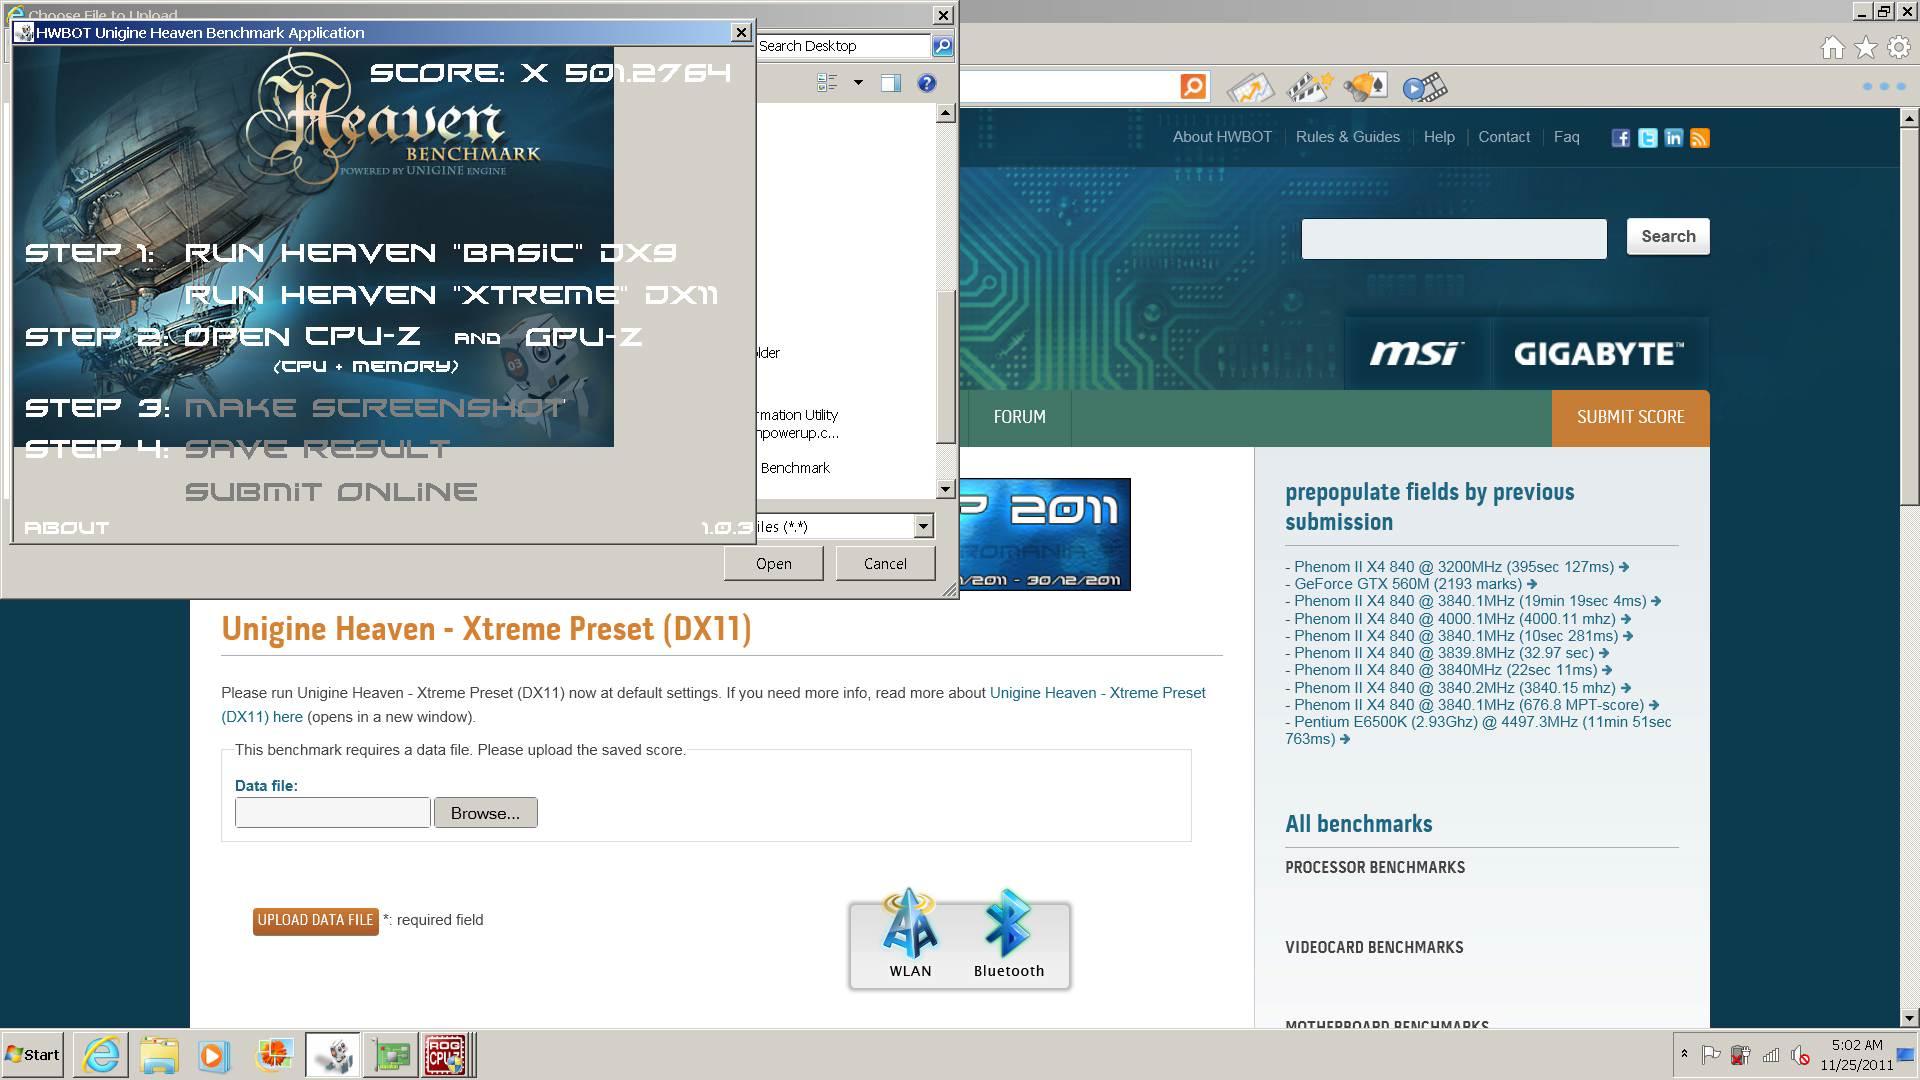Open the Help menu link
The height and width of the screenshot is (1080, 1920).
pyautogui.click(x=1439, y=137)
